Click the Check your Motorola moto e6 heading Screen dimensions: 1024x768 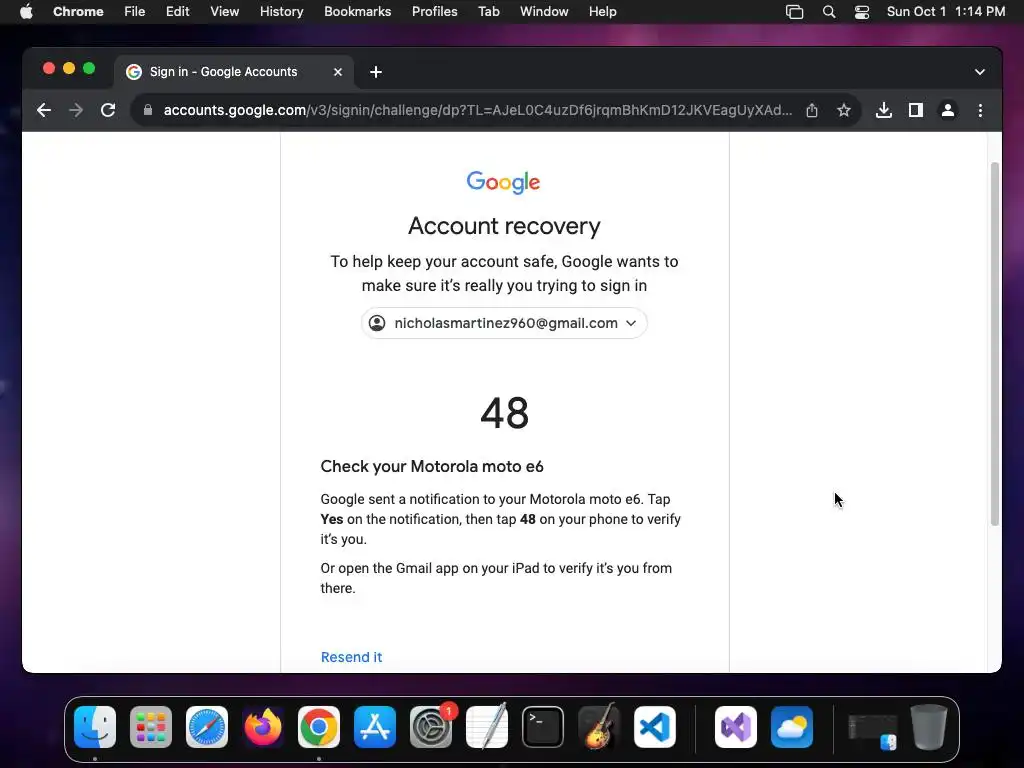(432, 466)
